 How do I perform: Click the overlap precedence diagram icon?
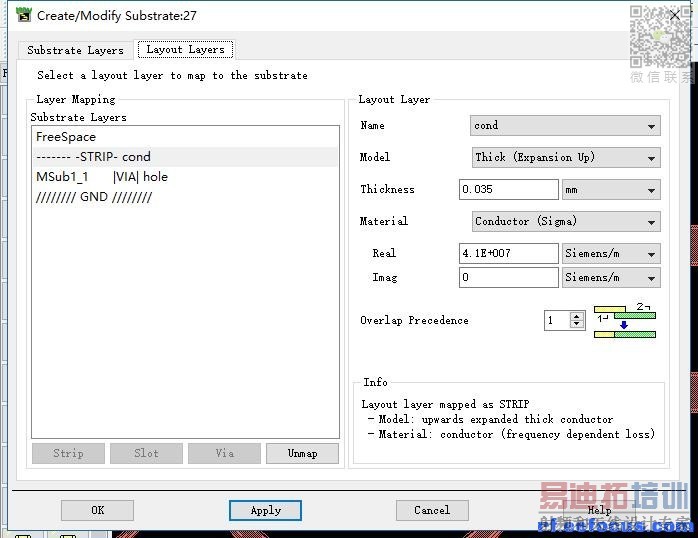(x=625, y=321)
